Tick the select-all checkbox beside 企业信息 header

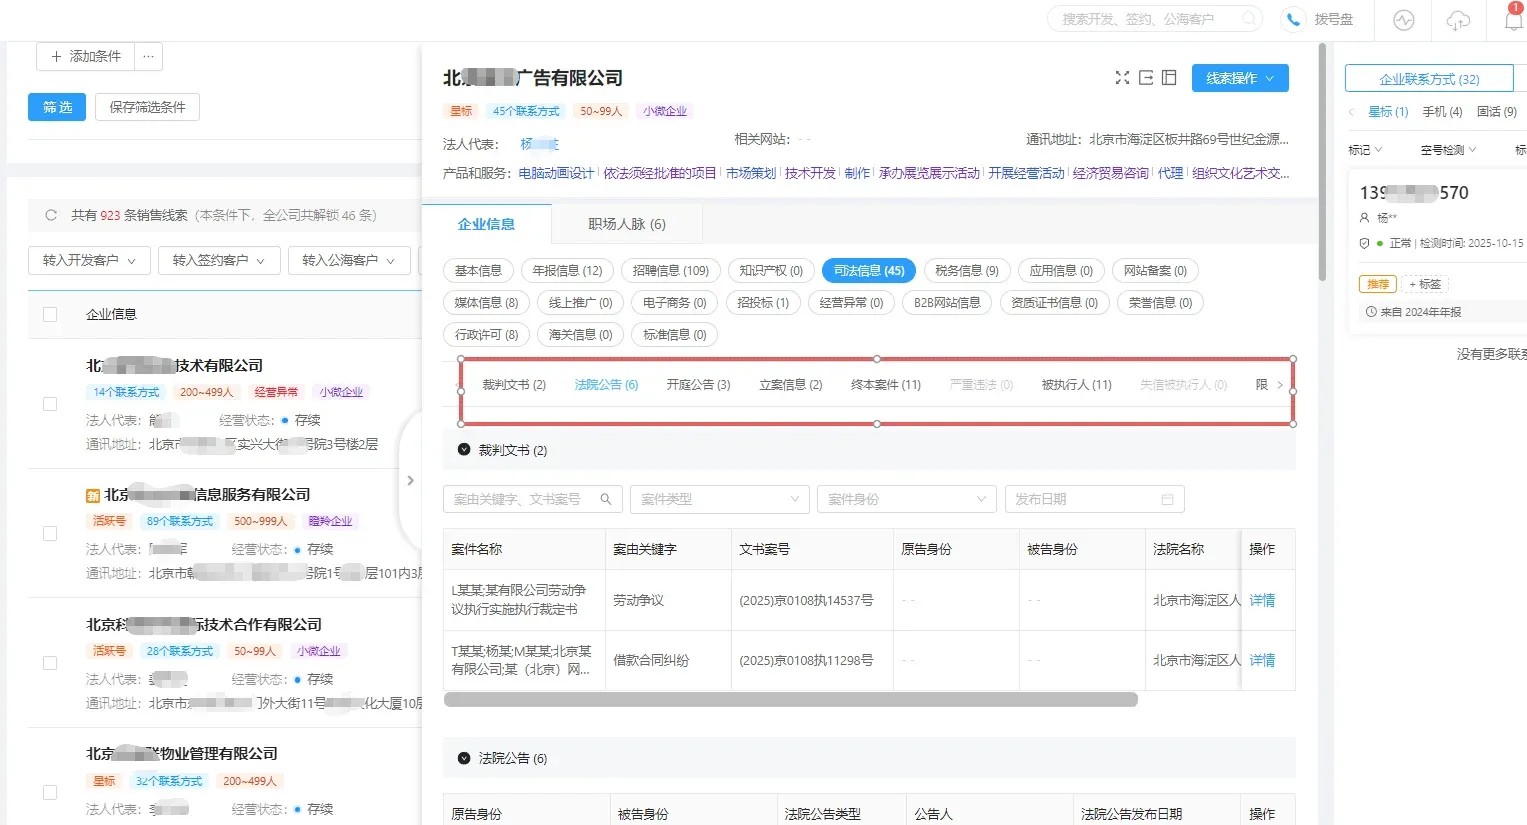[50, 314]
